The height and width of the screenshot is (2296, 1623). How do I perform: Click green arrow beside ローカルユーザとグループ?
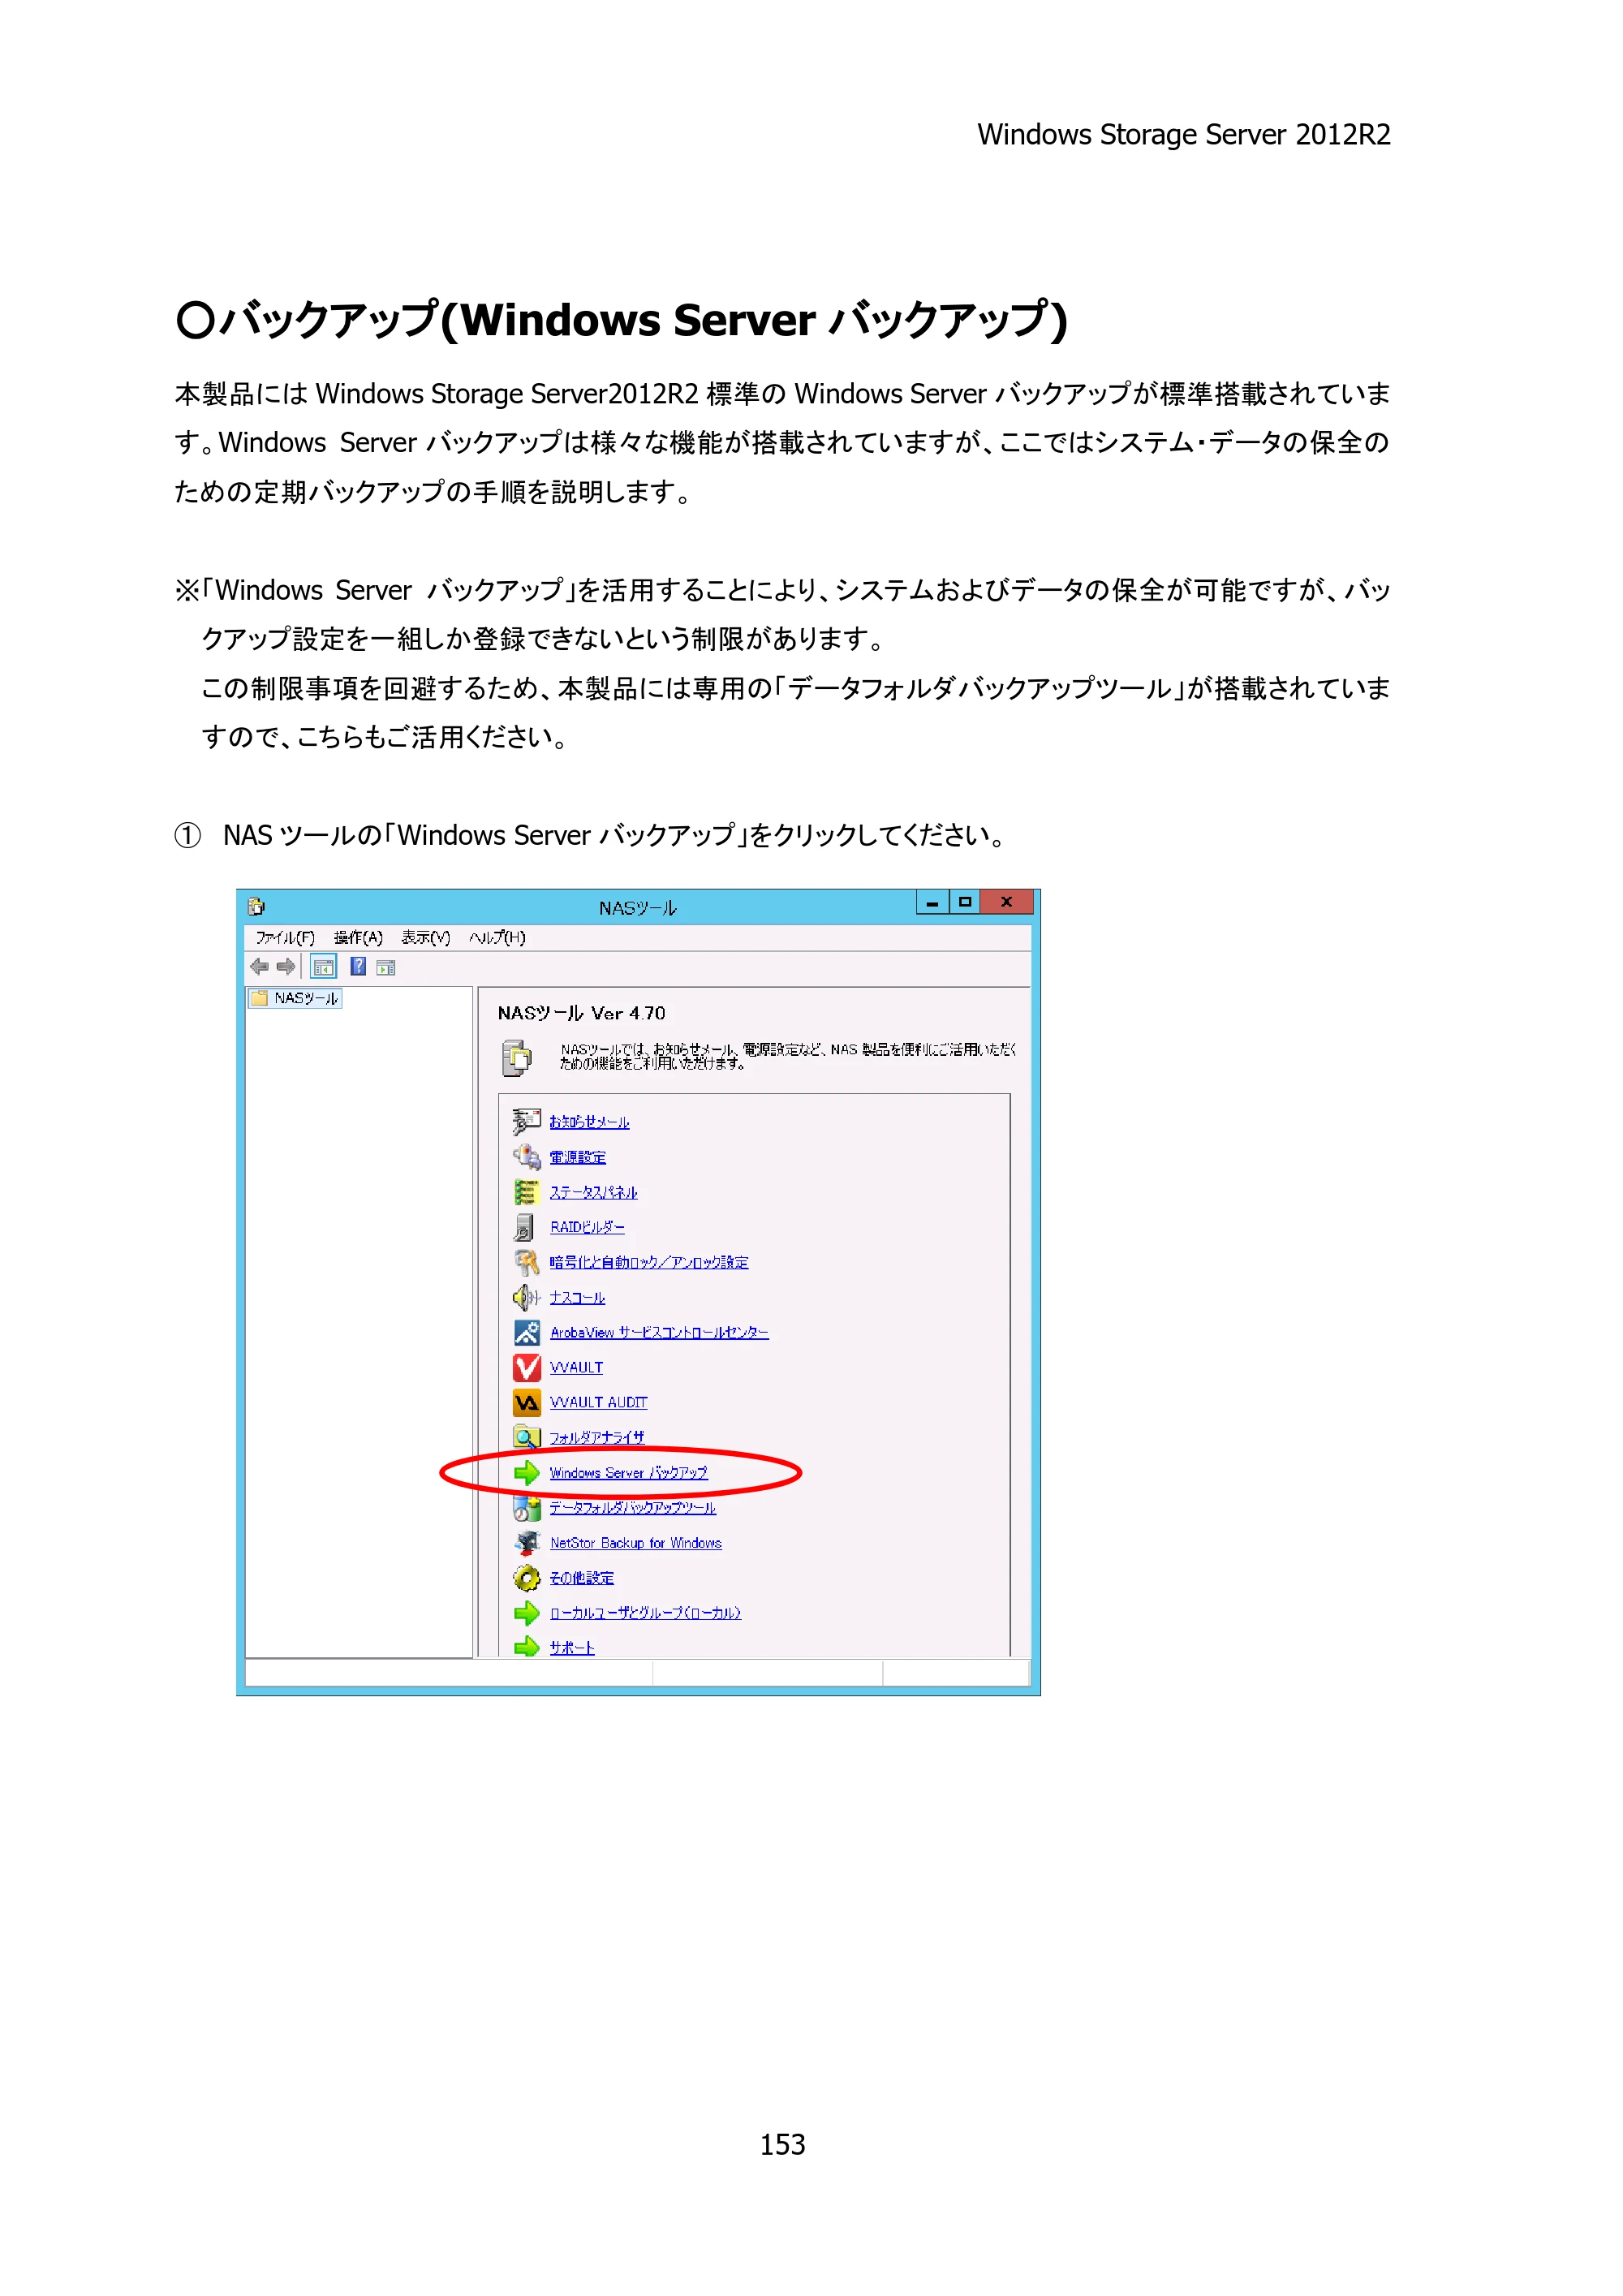click(x=526, y=1613)
